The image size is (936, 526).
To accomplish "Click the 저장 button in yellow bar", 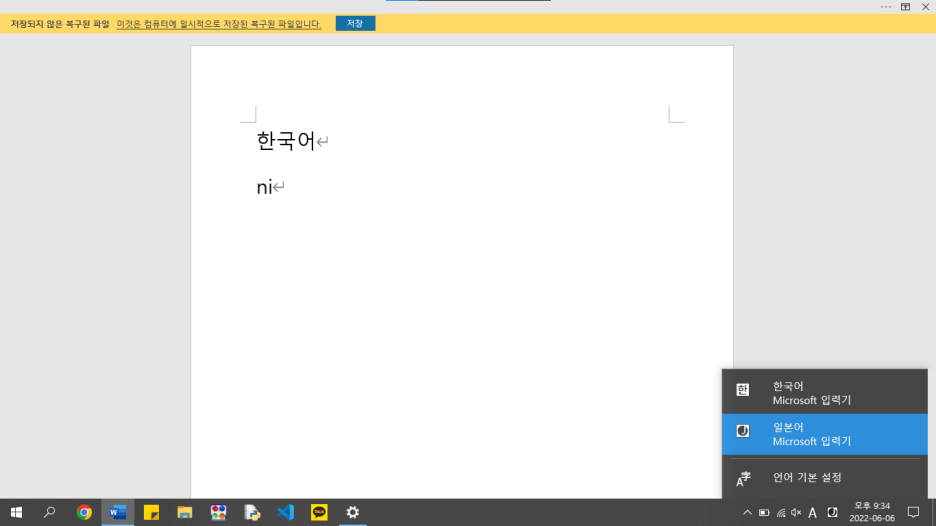I will click(355, 23).
